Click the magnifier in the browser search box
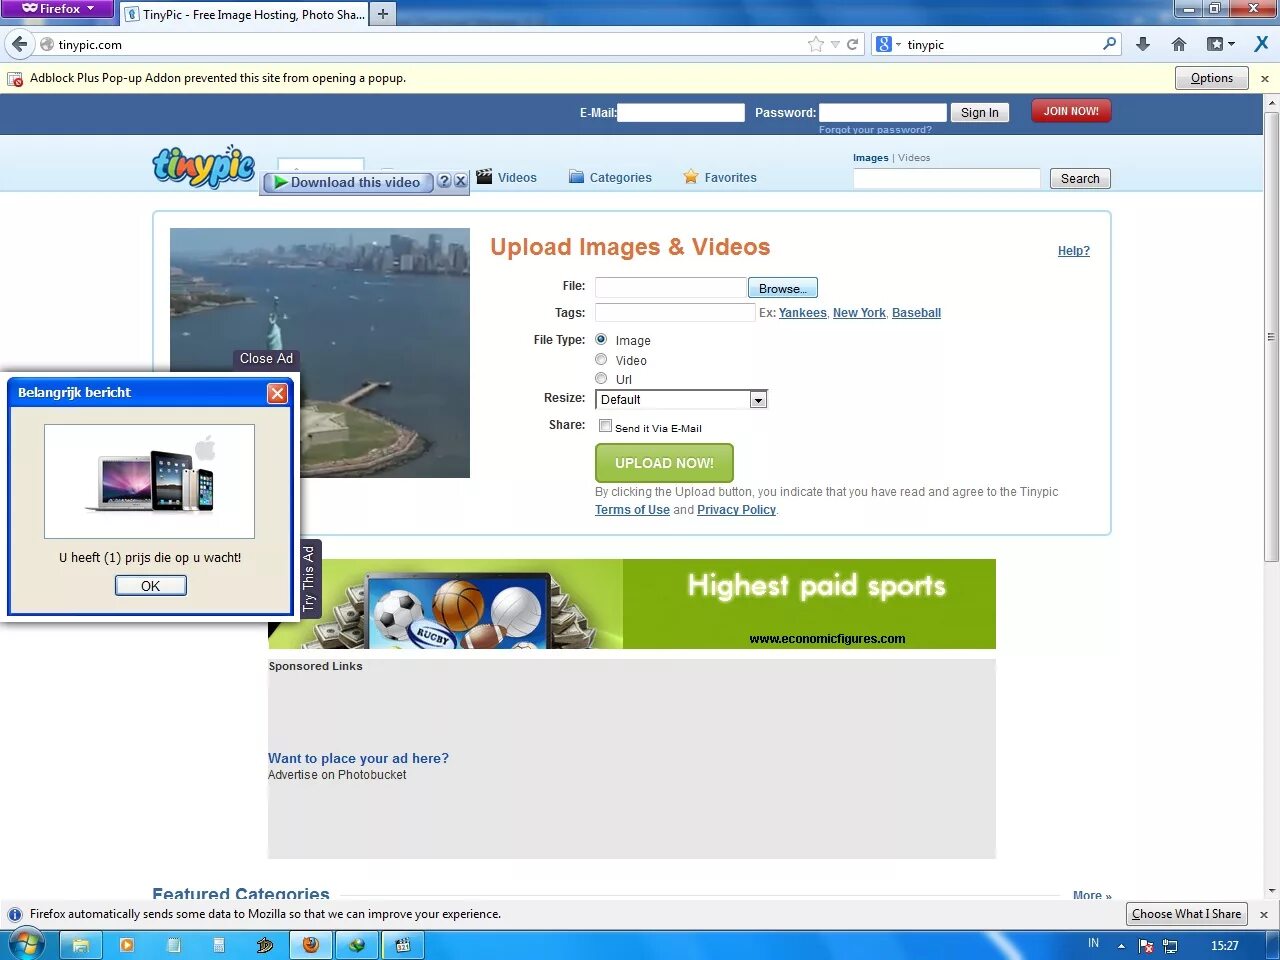 (x=1109, y=44)
